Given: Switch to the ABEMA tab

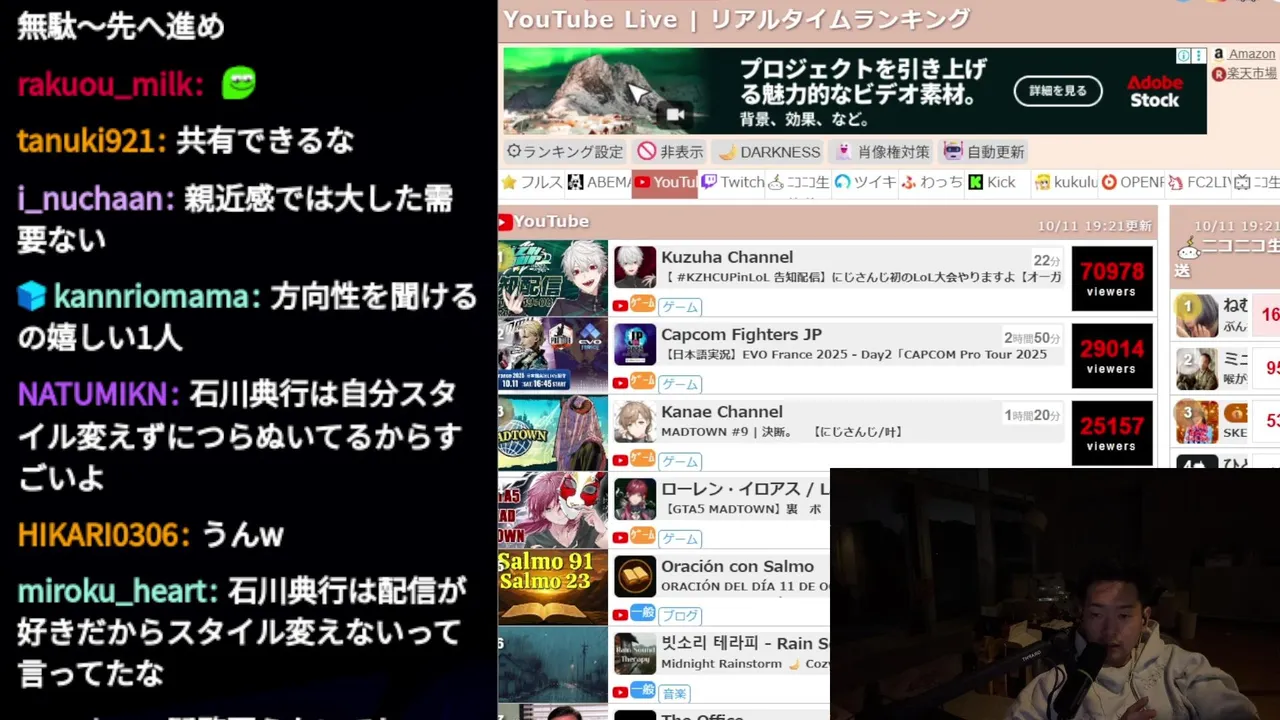Looking at the screenshot, I should 598,182.
